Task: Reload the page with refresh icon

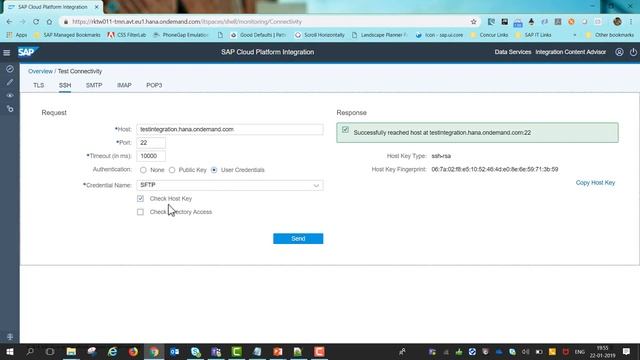Action: (x=36, y=22)
